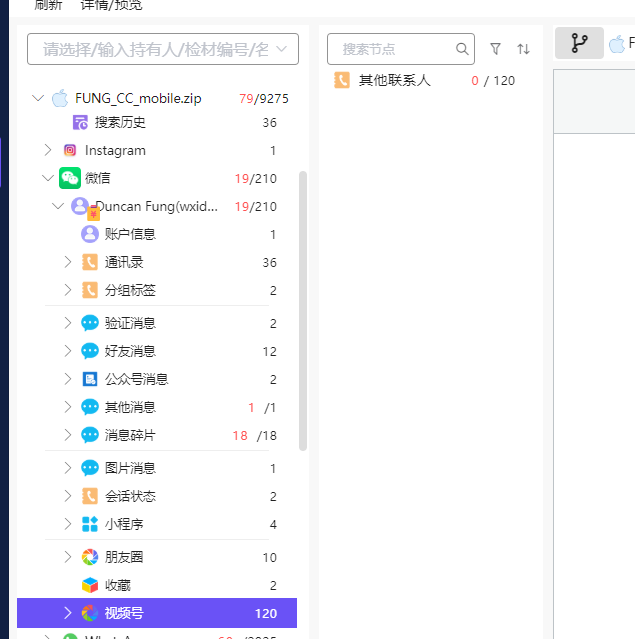Expand the 通讯录 node

[68, 262]
